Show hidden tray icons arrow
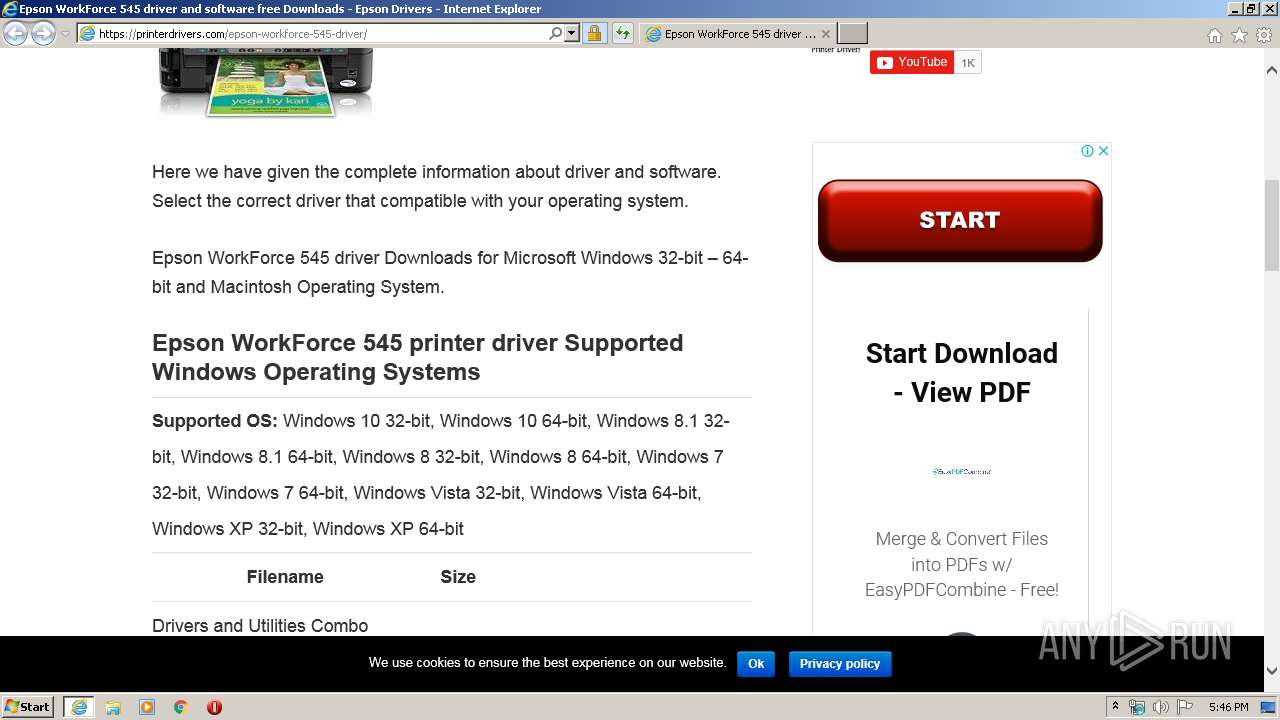This screenshot has width=1280, height=720. 1116,707
